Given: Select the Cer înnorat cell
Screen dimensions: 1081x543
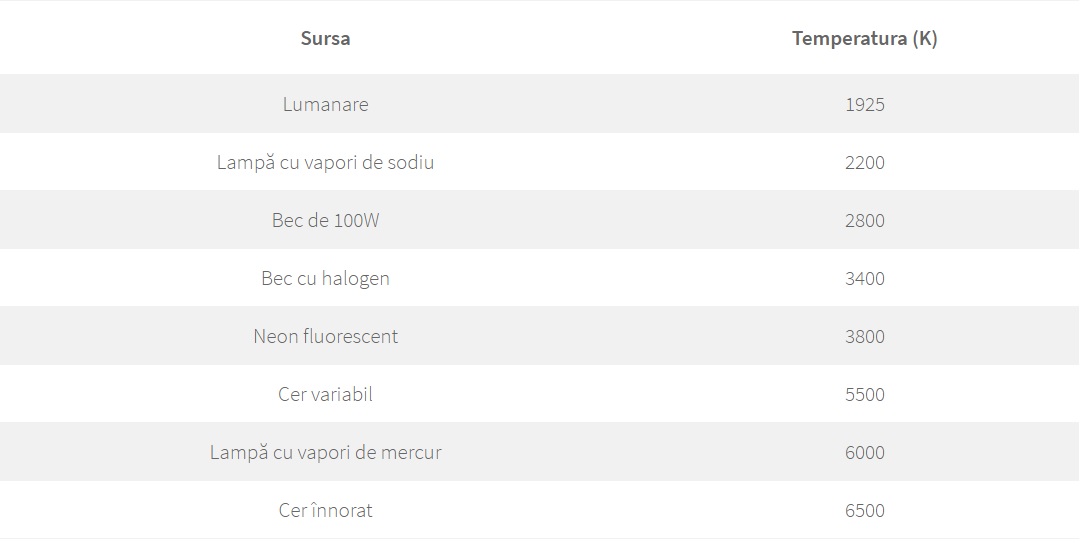Looking at the screenshot, I should 325,510.
